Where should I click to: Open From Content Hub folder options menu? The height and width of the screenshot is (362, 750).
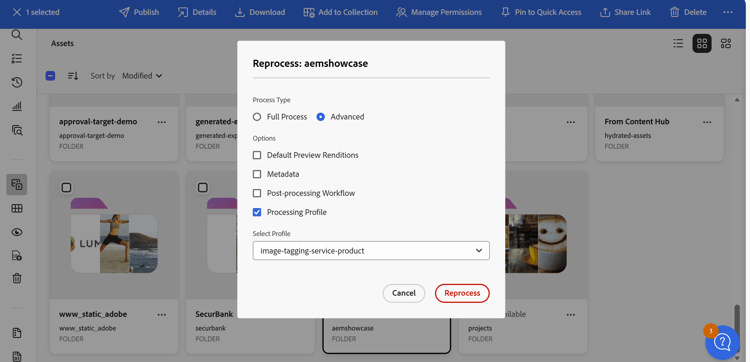(x=707, y=122)
